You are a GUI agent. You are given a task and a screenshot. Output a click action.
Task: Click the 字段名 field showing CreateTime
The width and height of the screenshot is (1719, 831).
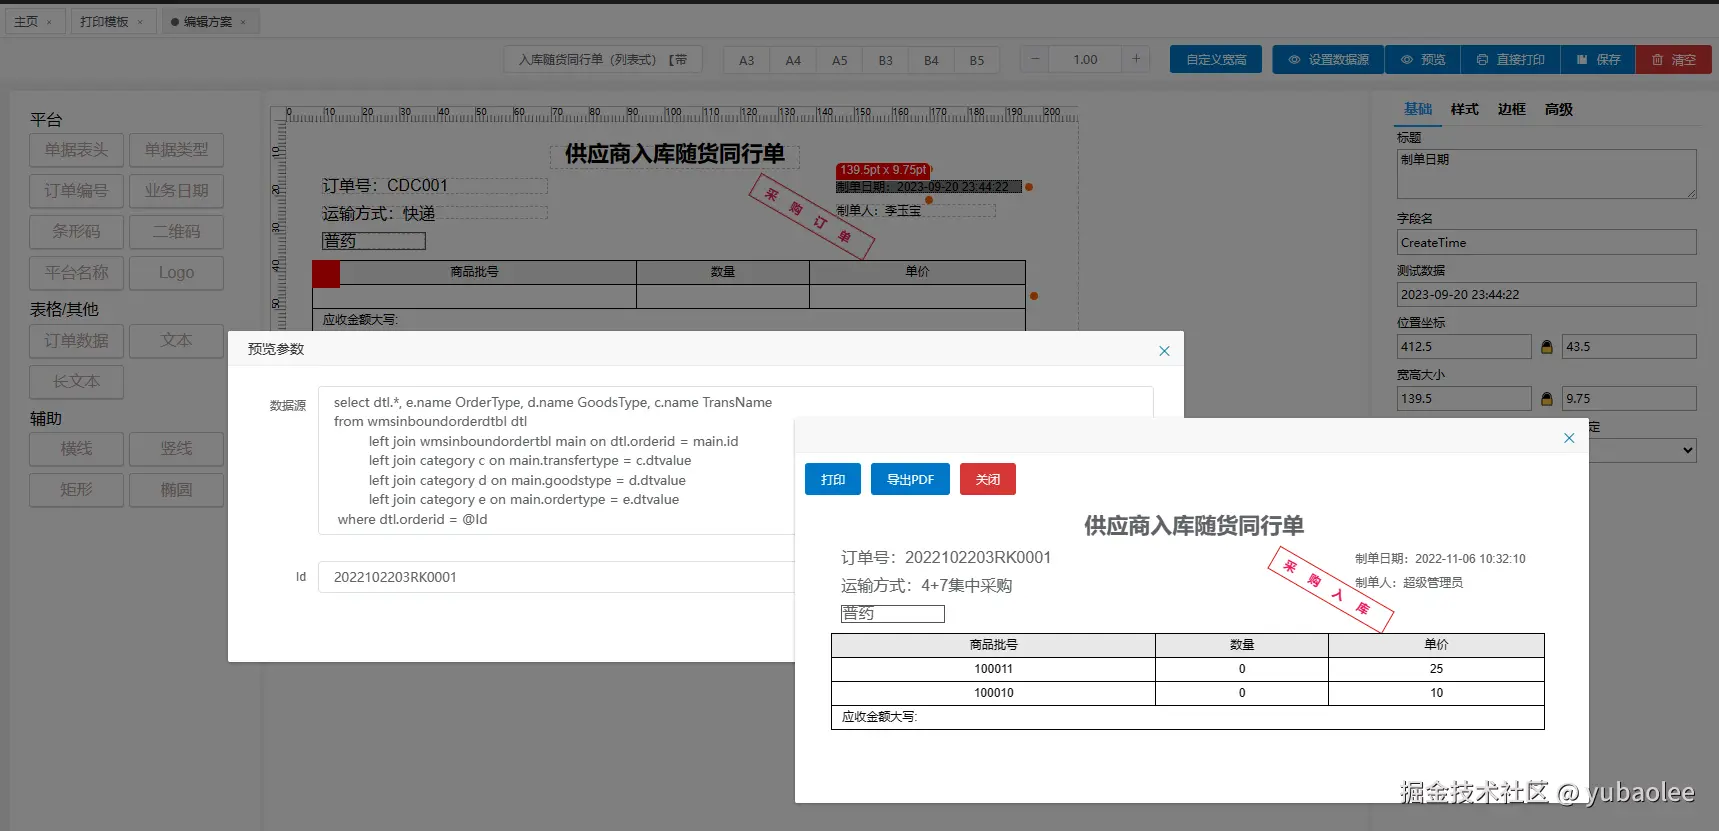pyautogui.click(x=1547, y=242)
